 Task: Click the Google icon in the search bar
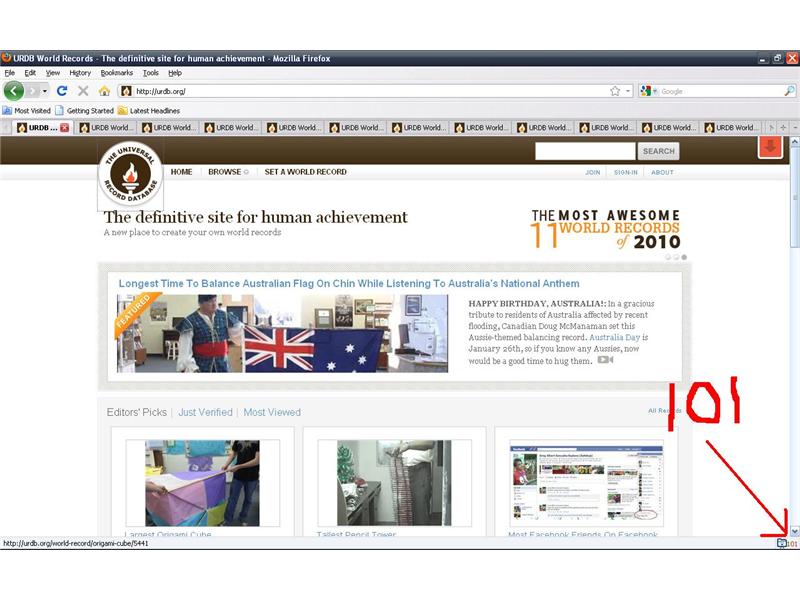(x=648, y=90)
